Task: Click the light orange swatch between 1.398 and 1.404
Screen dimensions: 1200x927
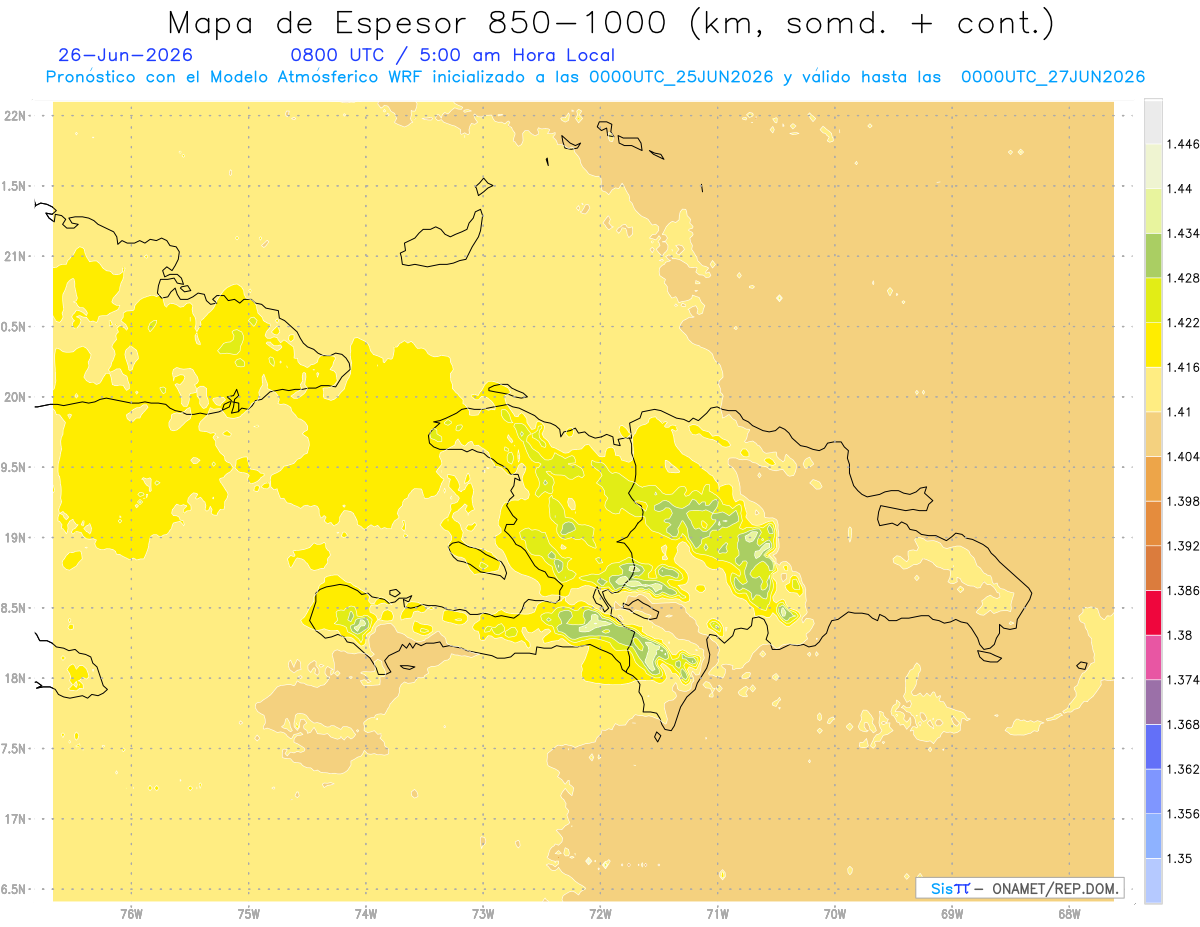Action: [x=1153, y=478]
